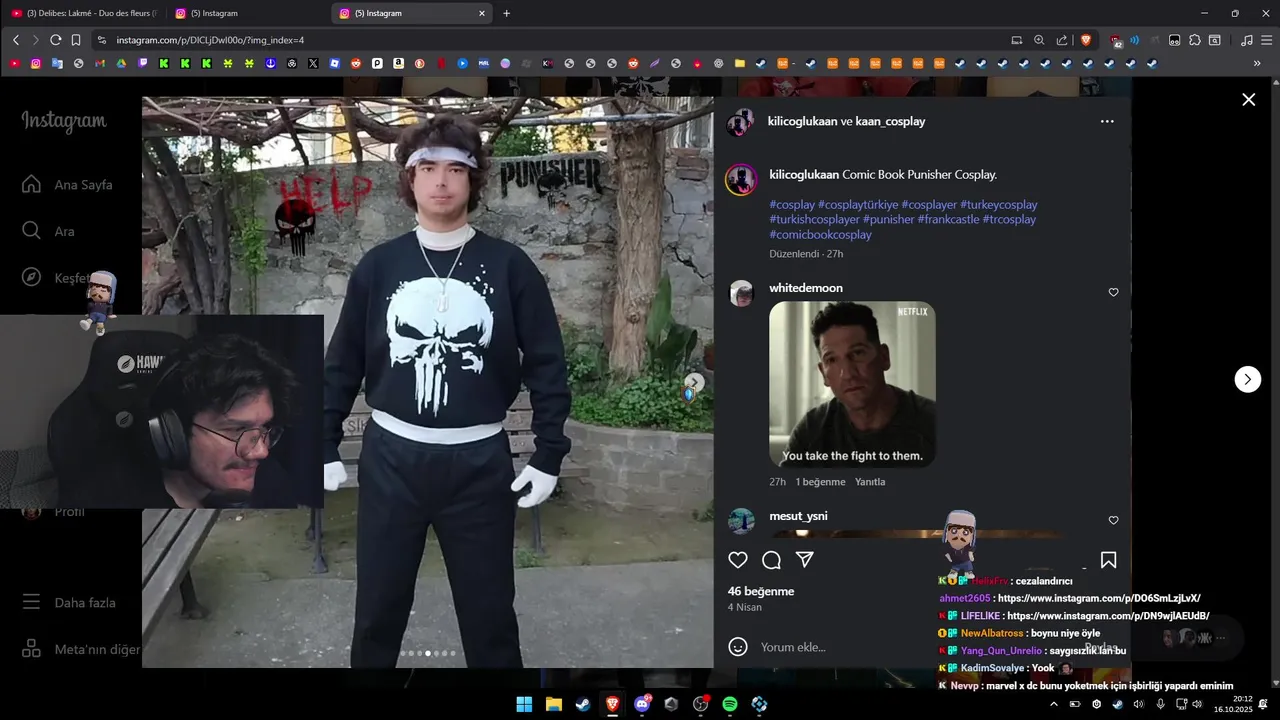Open comments using the speech bubble icon
Screen dimensions: 1280x720
click(771, 560)
